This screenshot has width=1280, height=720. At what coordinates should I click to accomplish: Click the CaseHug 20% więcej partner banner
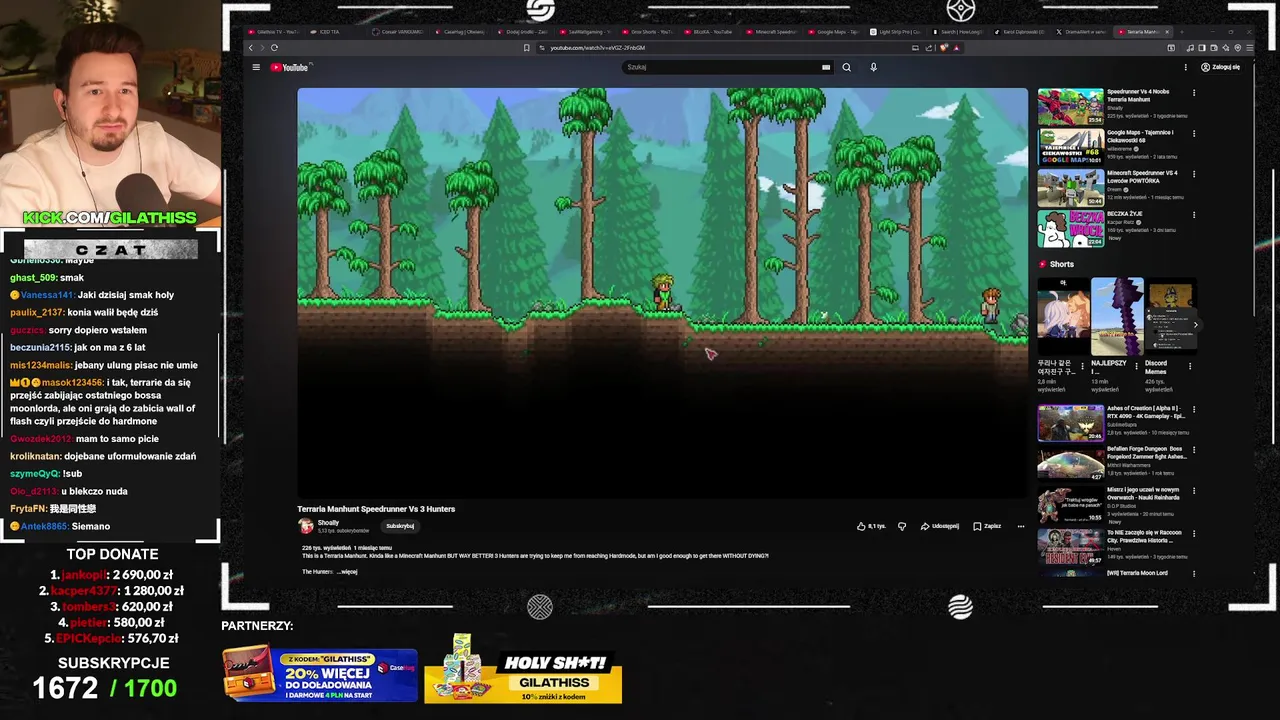320,675
